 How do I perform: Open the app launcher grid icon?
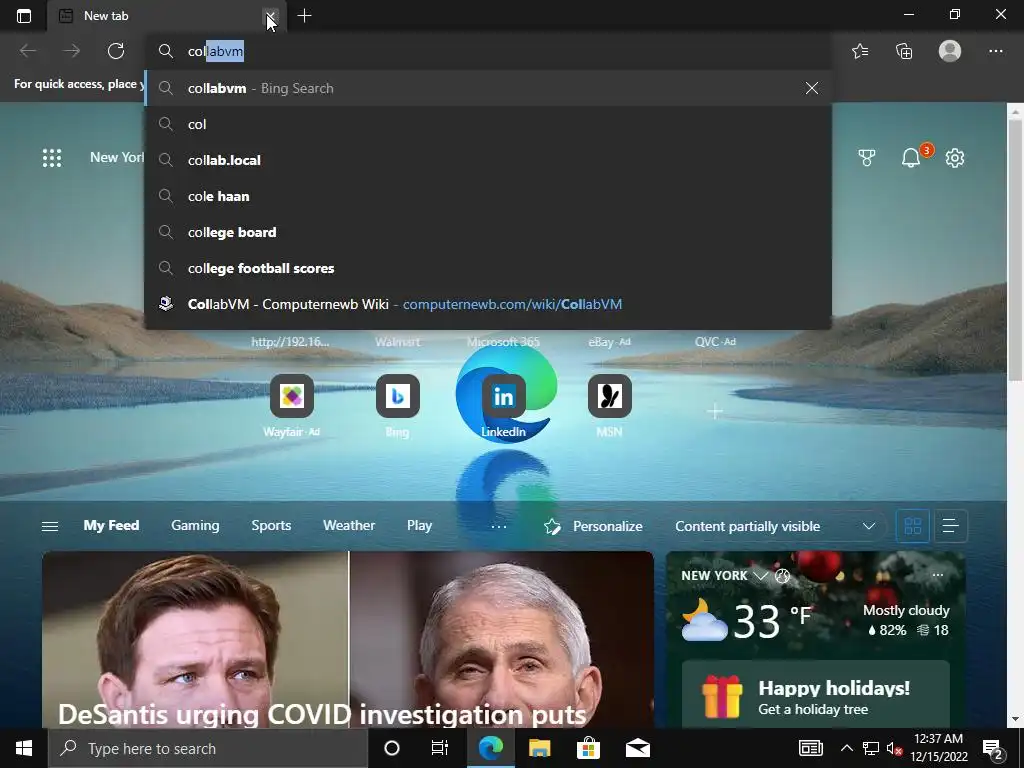coord(52,157)
